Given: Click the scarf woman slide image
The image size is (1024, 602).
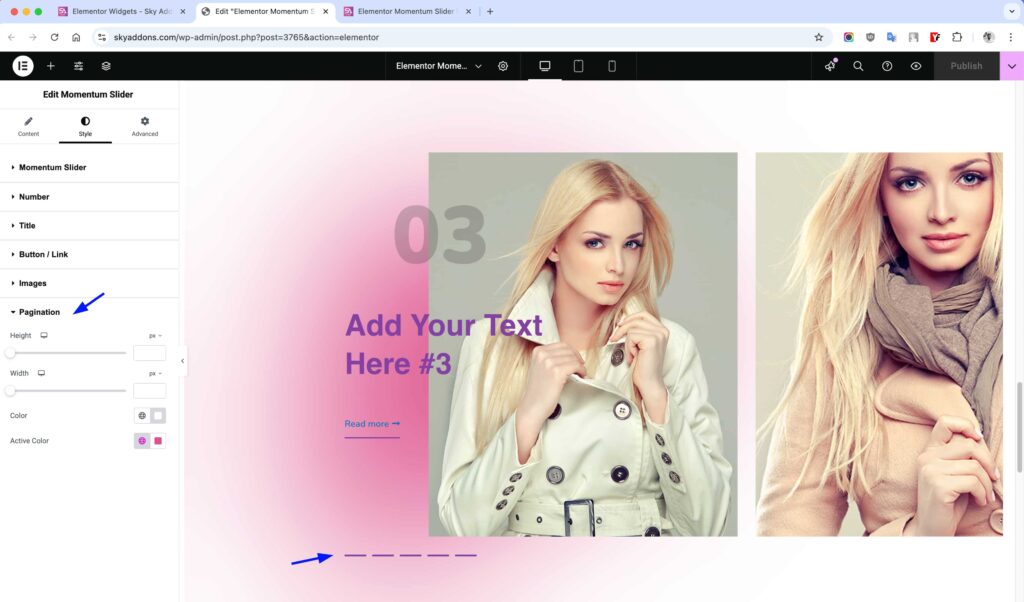Looking at the screenshot, I should [879, 344].
